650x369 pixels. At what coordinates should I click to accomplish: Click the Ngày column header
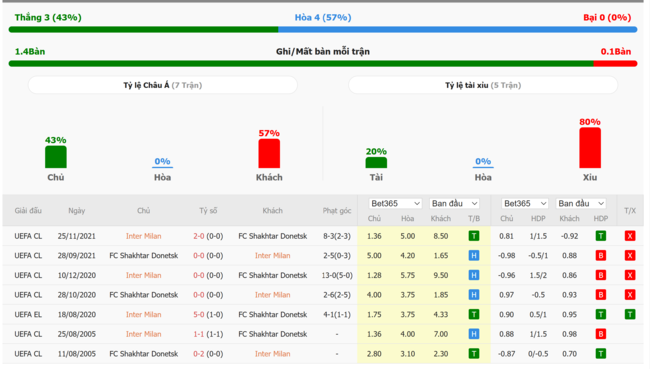coord(77,211)
